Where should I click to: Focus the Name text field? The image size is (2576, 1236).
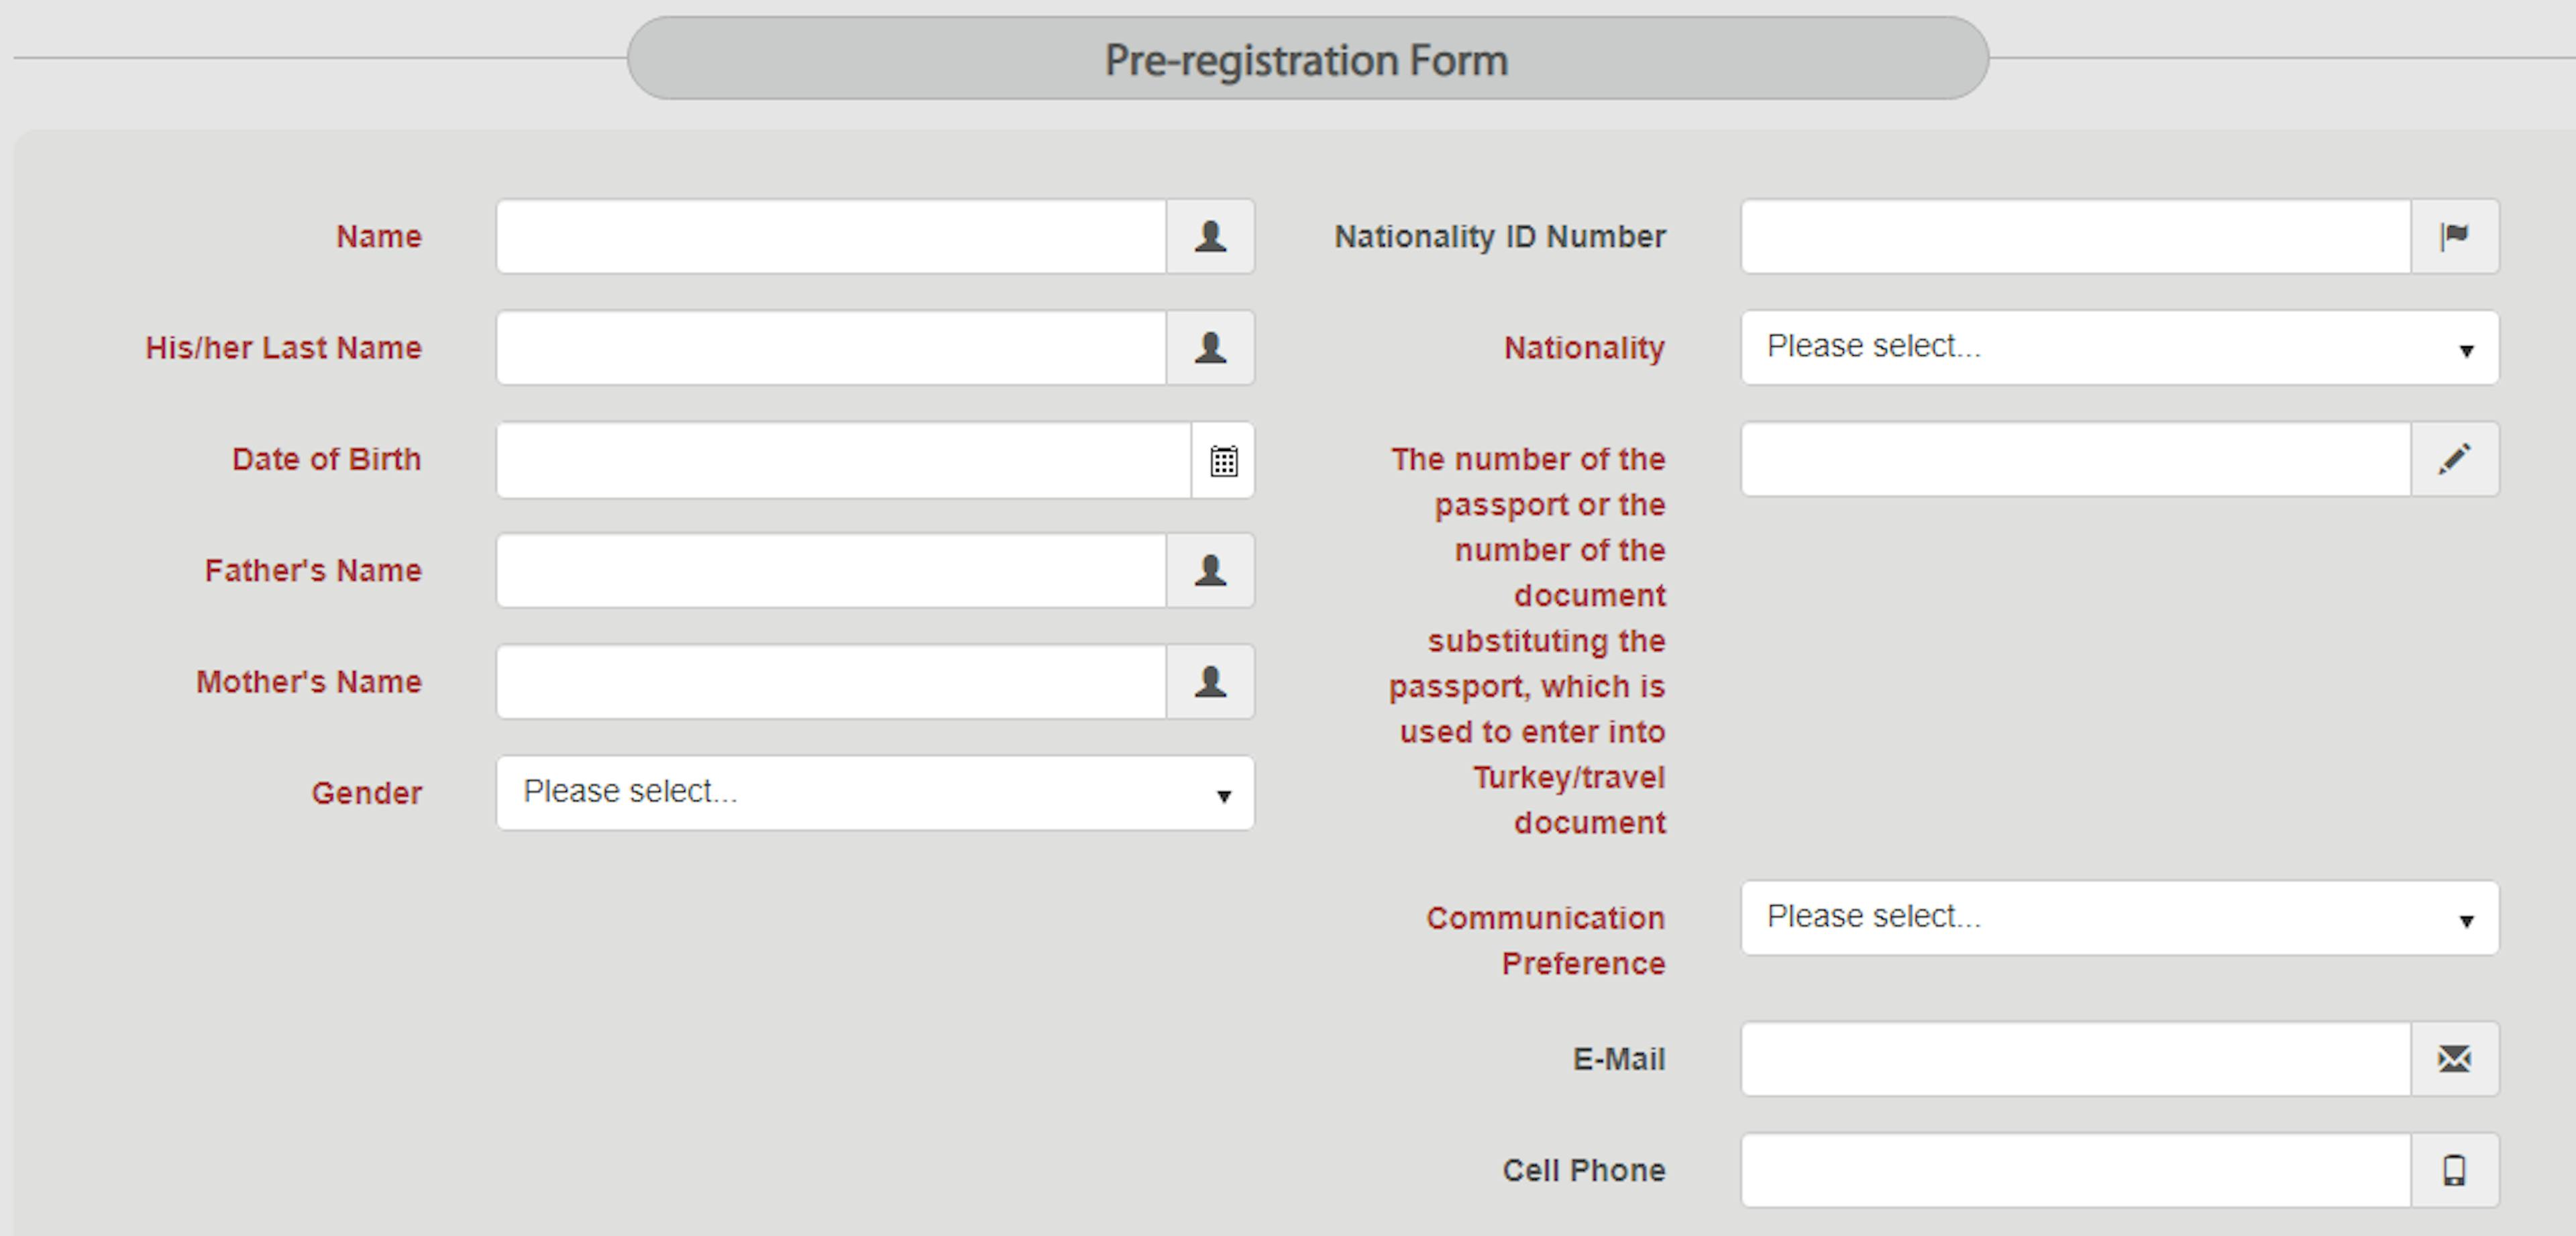pos(831,237)
